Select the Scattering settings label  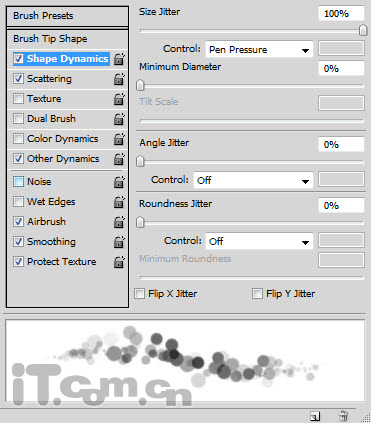pyautogui.click(x=49, y=79)
